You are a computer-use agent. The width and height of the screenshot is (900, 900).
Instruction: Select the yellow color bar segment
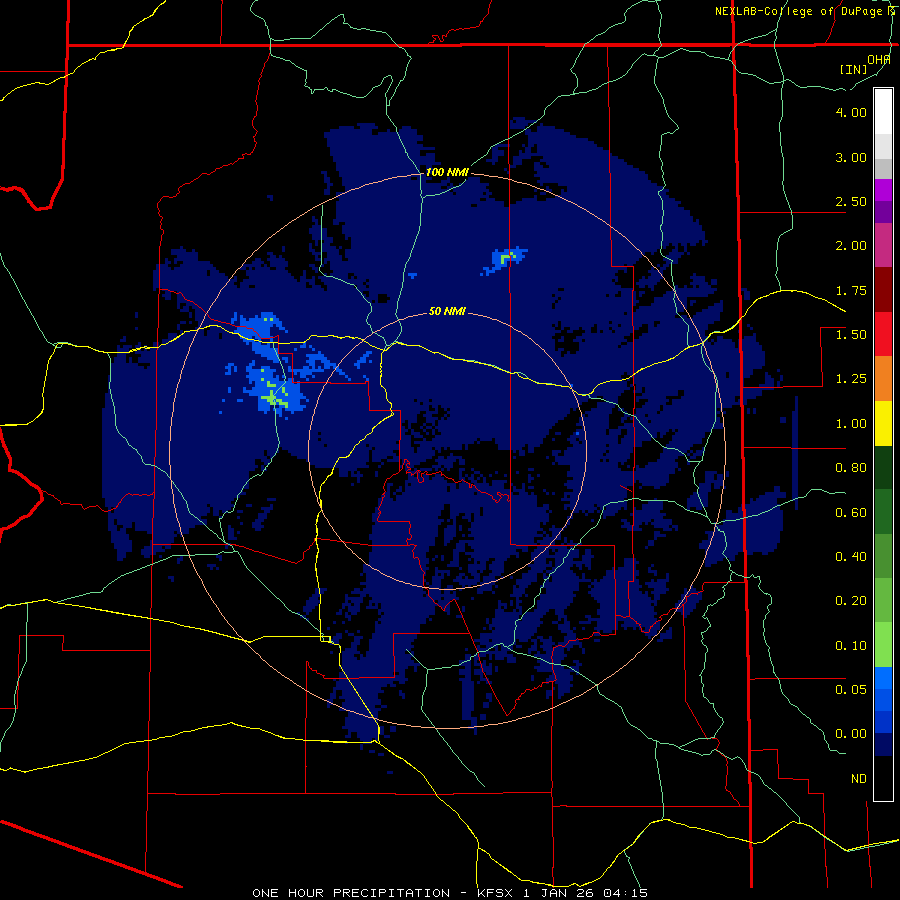click(883, 424)
